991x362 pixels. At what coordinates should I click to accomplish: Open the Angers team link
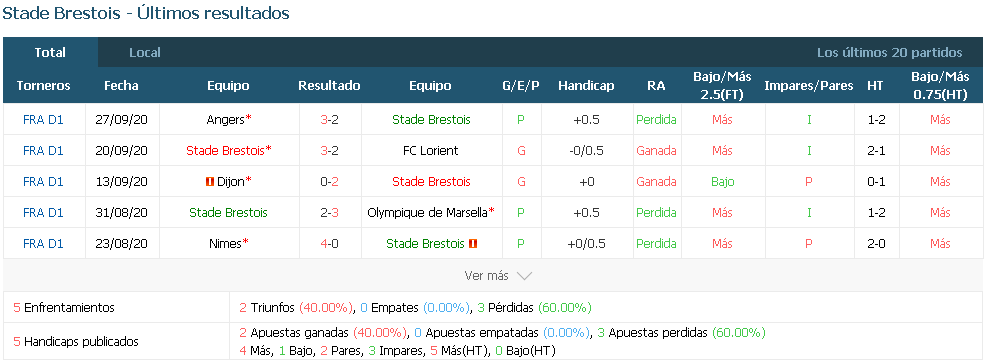coord(226,119)
